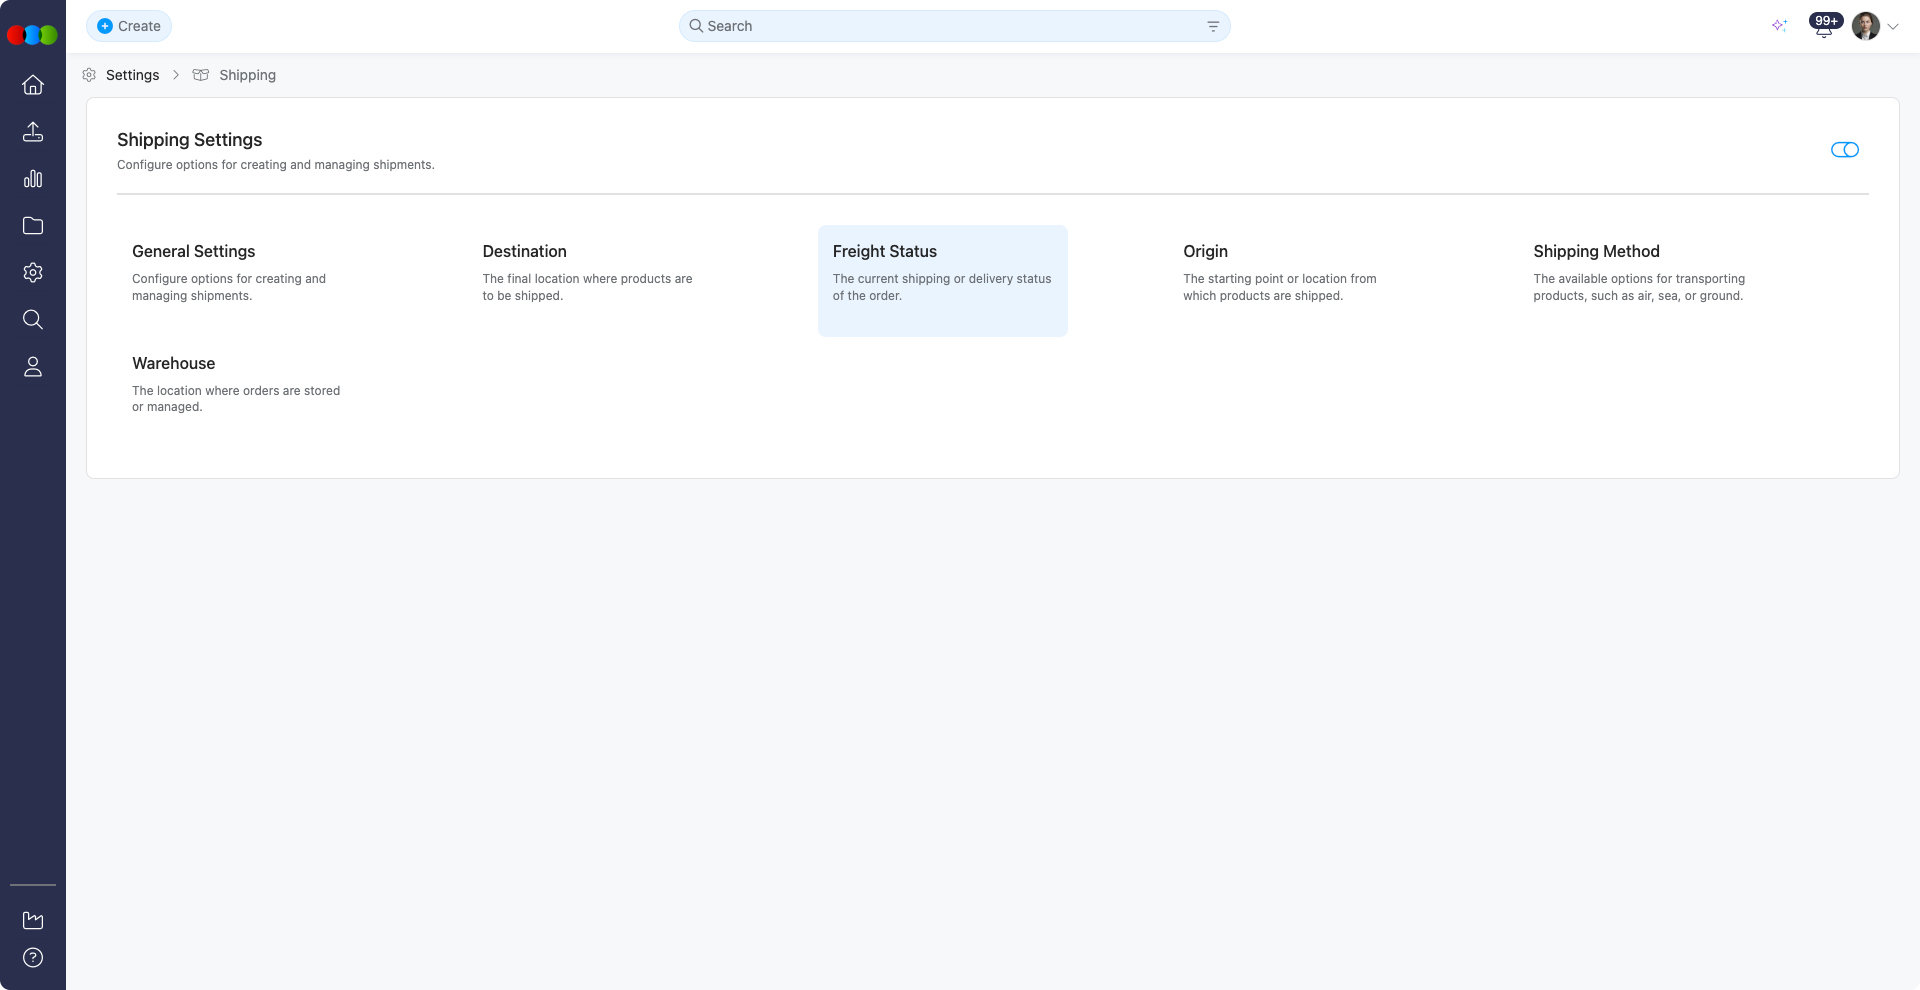Image resolution: width=1920 pixels, height=990 pixels.
Task: Open the Warehouse settings card
Action: click(238, 384)
